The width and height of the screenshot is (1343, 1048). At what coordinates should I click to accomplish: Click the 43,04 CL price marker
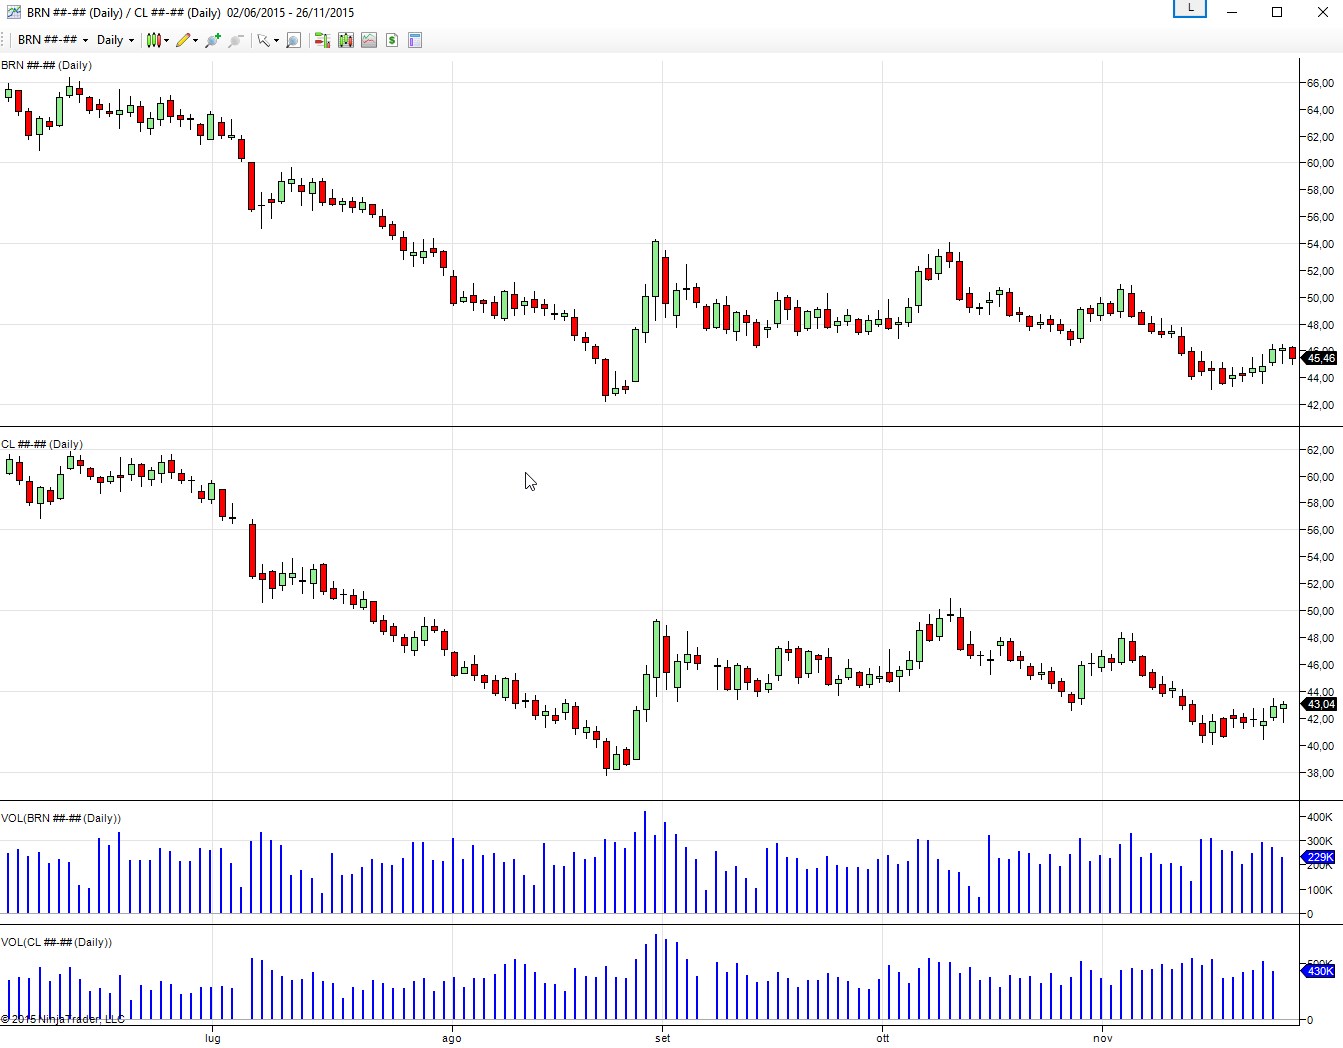[1320, 705]
